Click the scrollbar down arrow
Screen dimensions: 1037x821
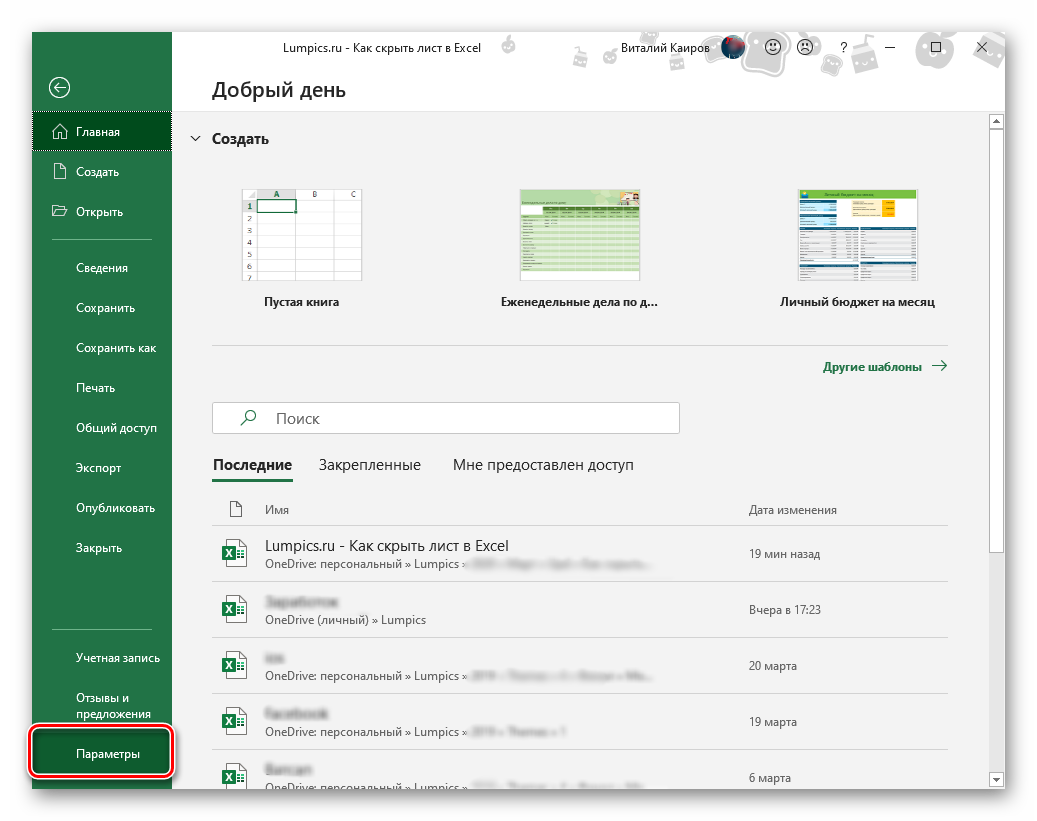tap(996, 779)
